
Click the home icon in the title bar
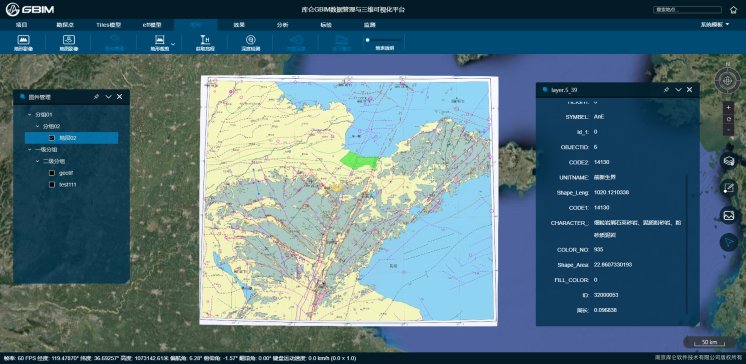pyautogui.click(x=733, y=10)
